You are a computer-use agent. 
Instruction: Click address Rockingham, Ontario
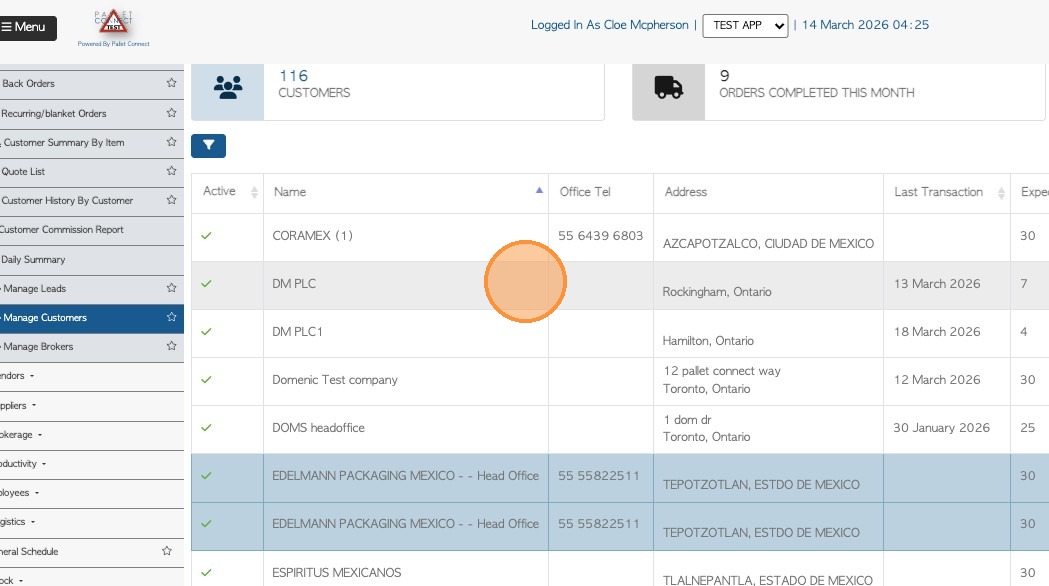tap(717, 292)
